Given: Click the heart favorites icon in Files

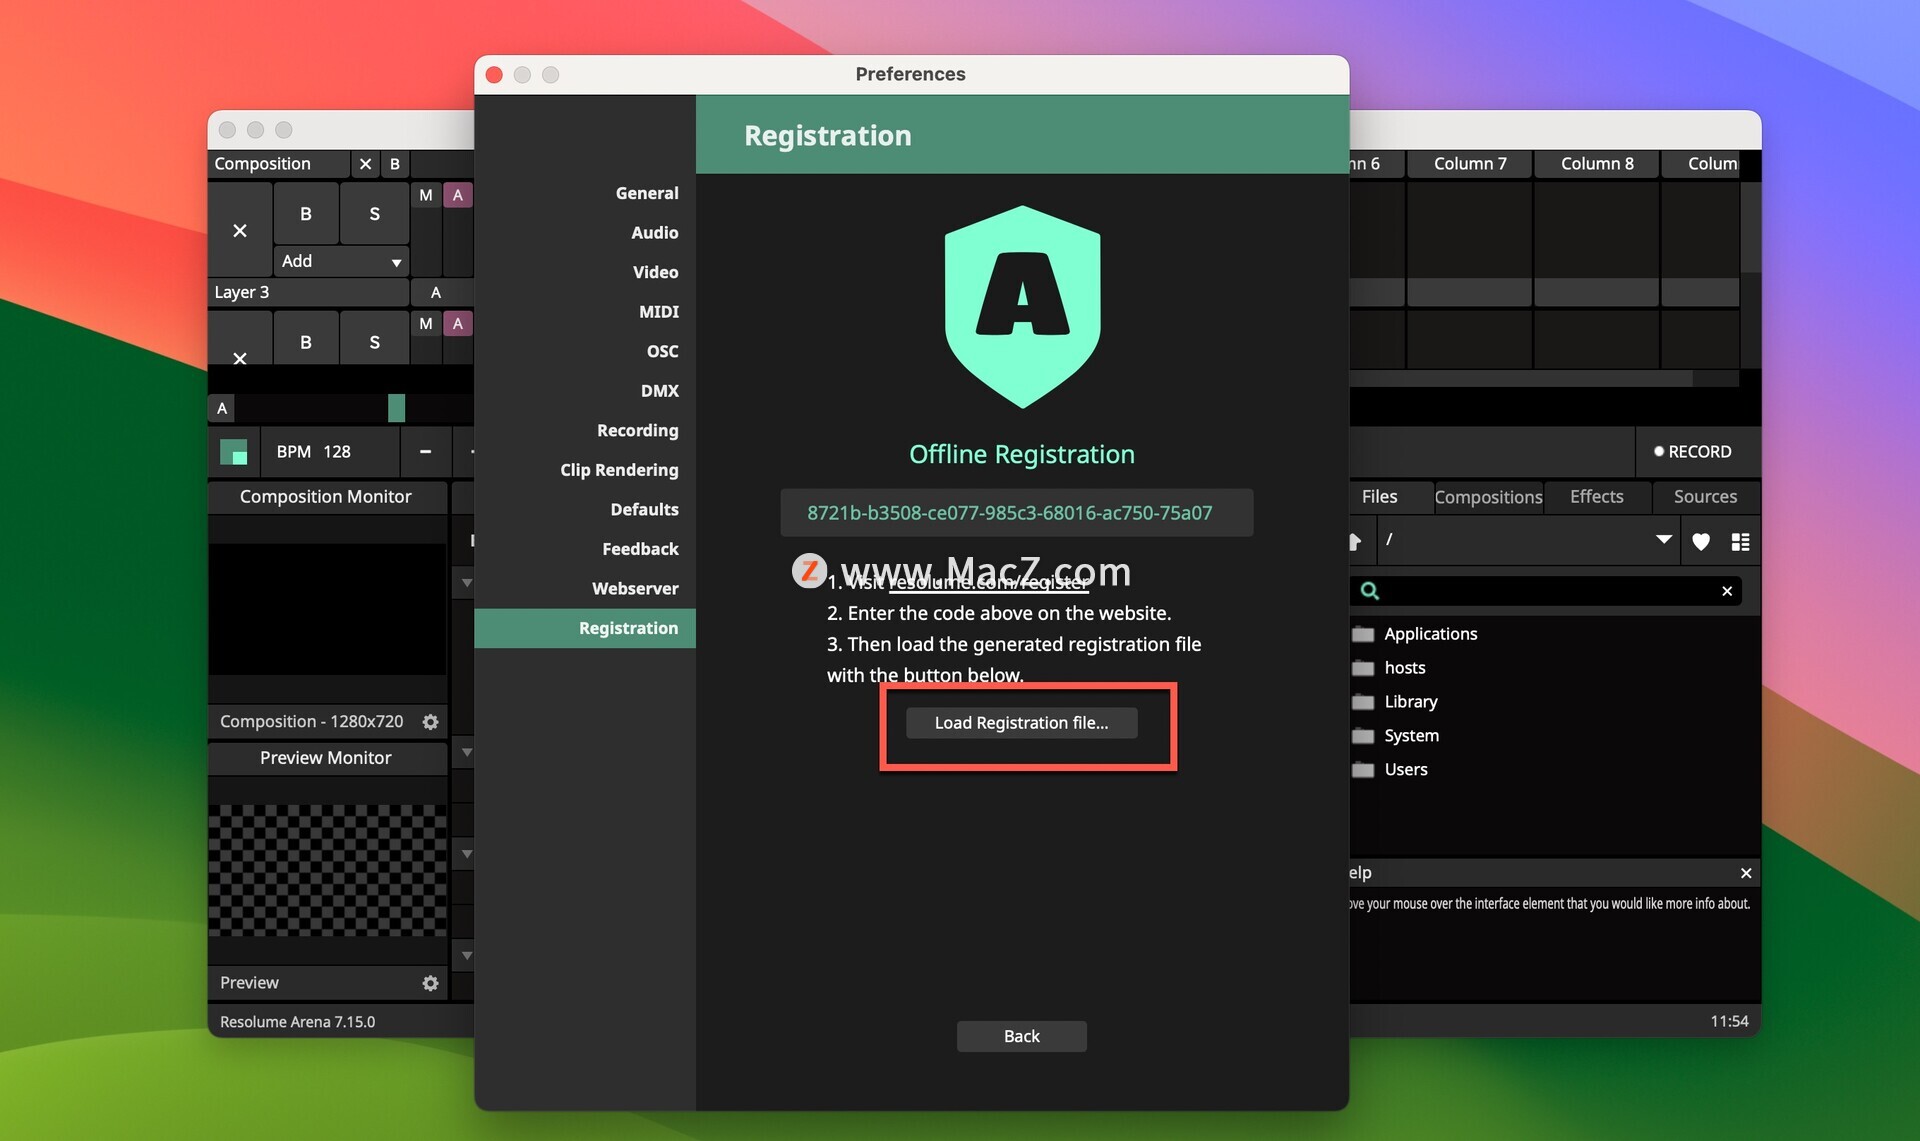Looking at the screenshot, I should coord(1701,541).
